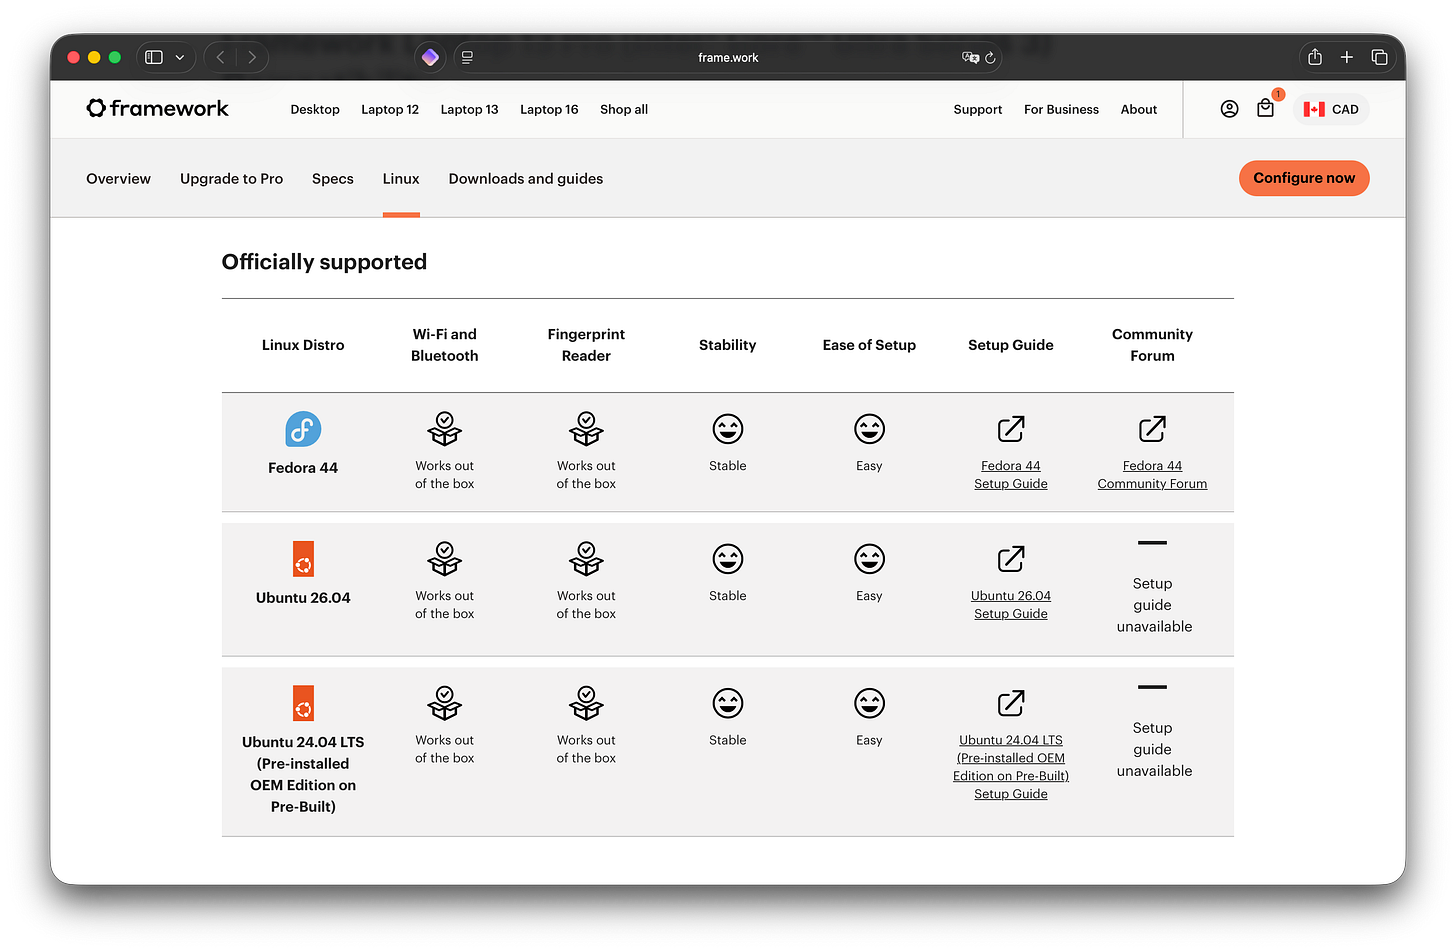Click the Framework logo
This screenshot has width=1456, height=951.
tap(158, 108)
